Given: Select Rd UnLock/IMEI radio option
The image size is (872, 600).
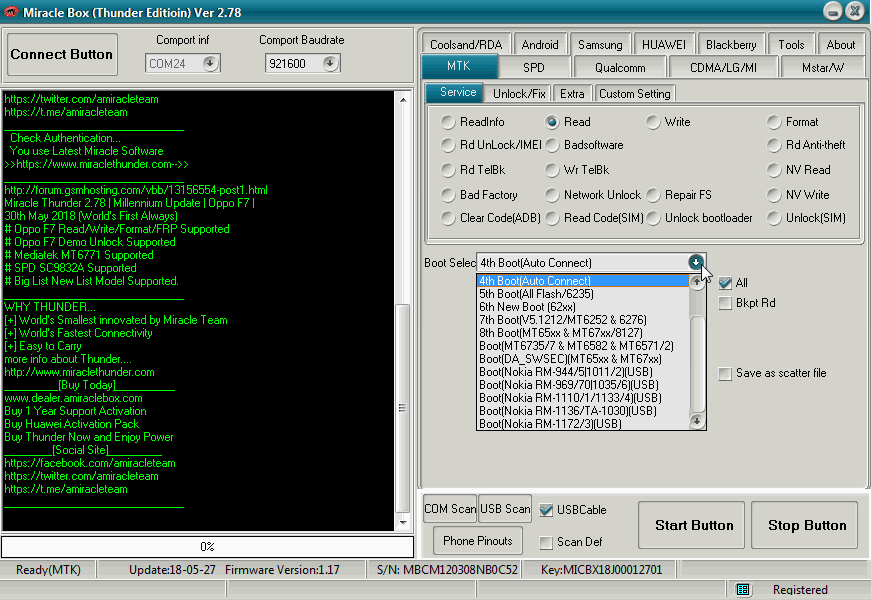Looking at the screenshot, I should (448, 145).
